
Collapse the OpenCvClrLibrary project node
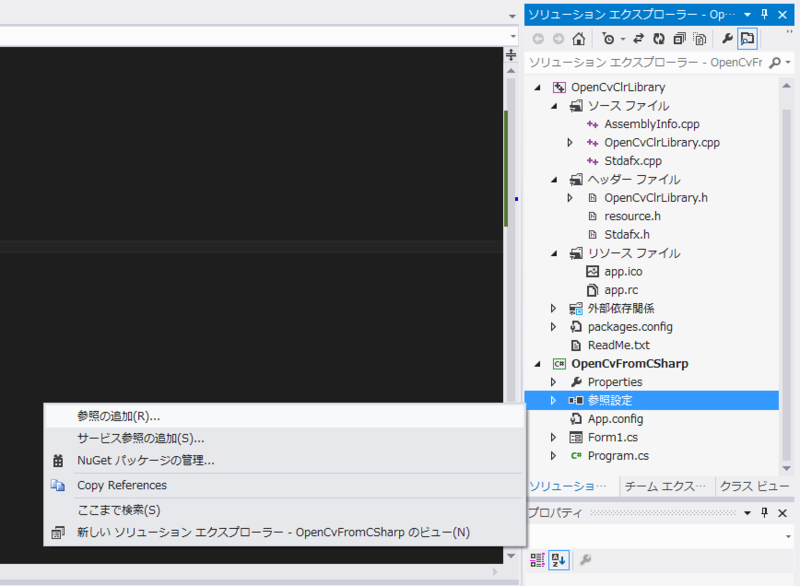[x=538, y=88]
